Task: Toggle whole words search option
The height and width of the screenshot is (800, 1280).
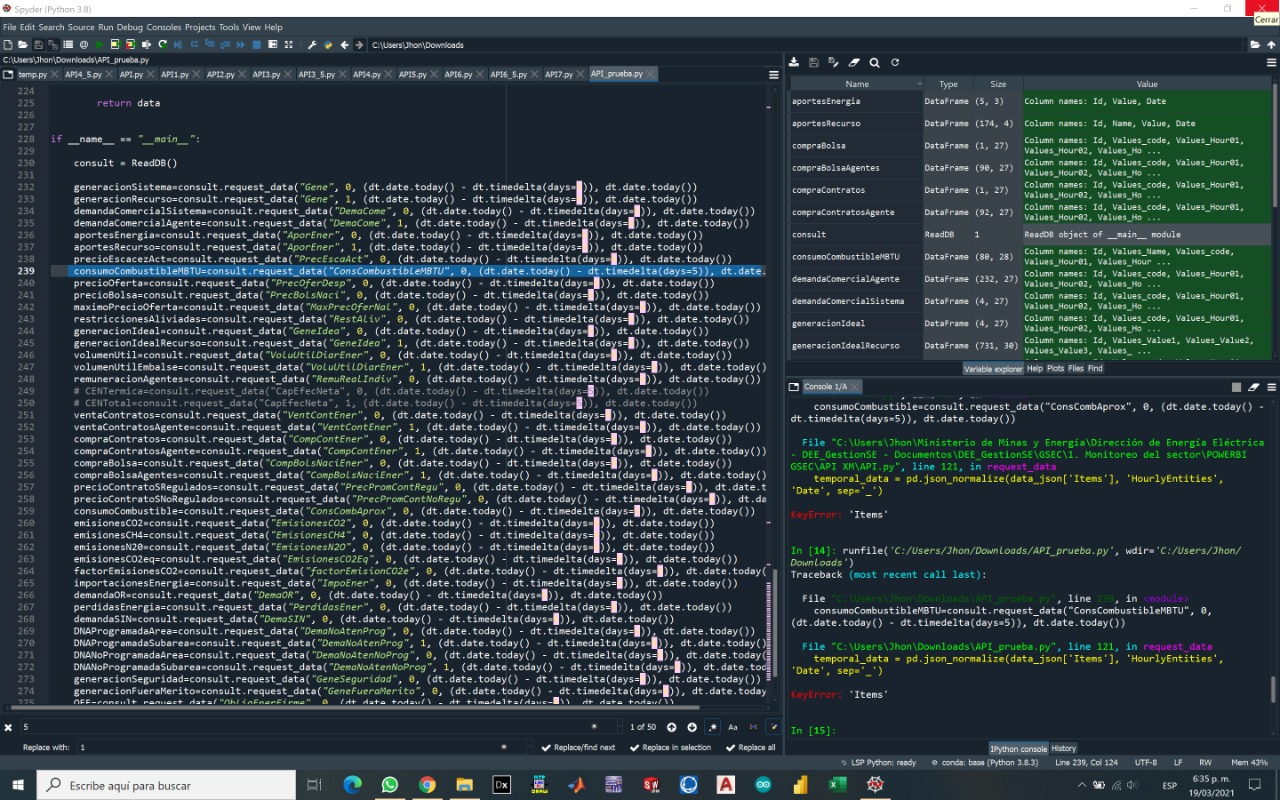Action: click(754, 727)
